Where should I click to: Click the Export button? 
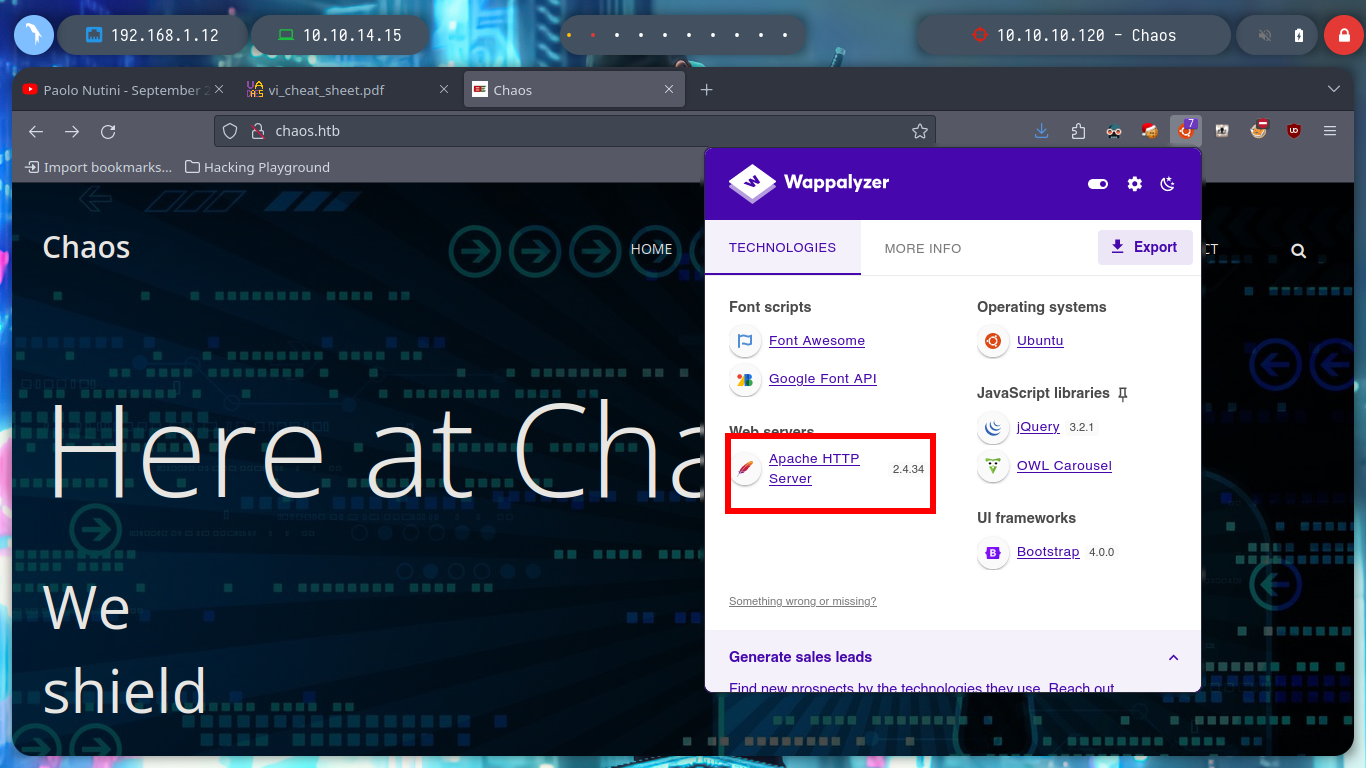click(x=1145, y=247)
